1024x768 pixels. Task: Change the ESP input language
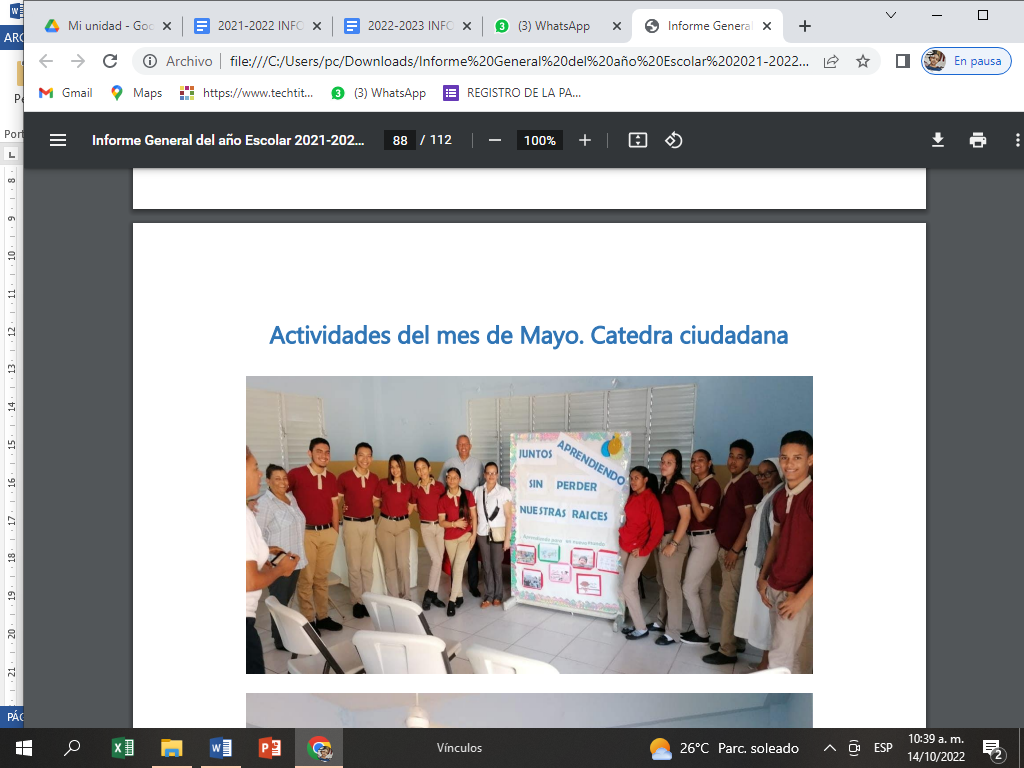tap(883, 748)
